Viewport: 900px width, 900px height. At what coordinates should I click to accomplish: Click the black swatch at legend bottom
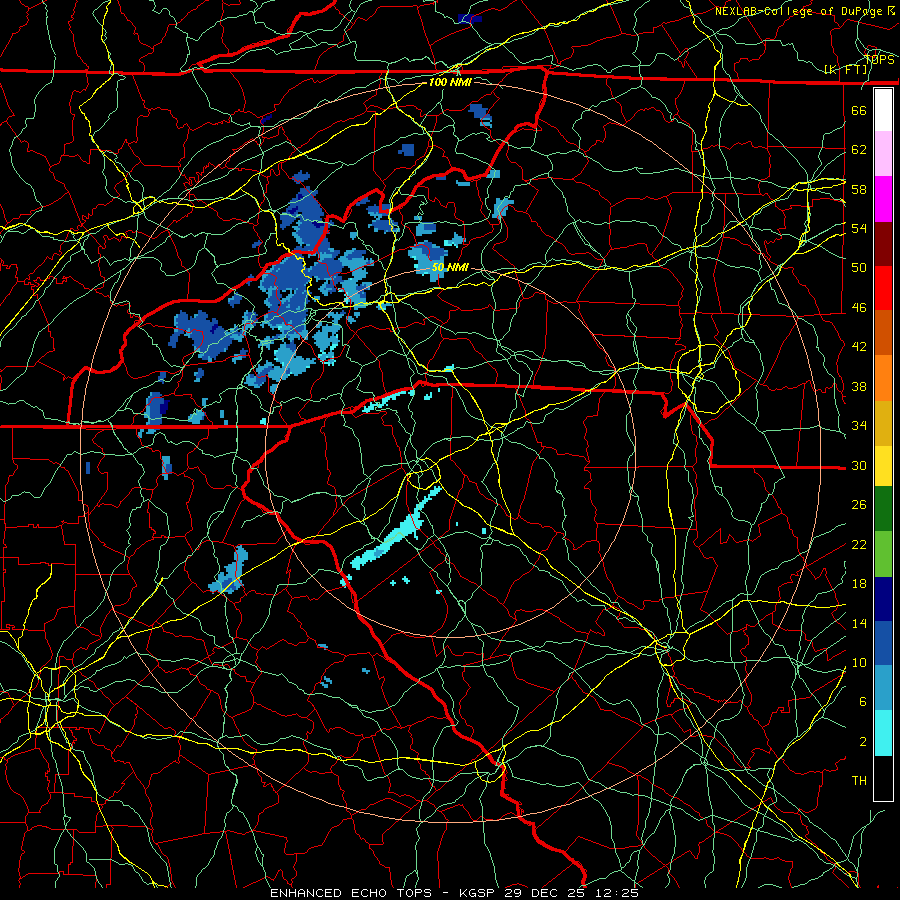tap(883, 778)
